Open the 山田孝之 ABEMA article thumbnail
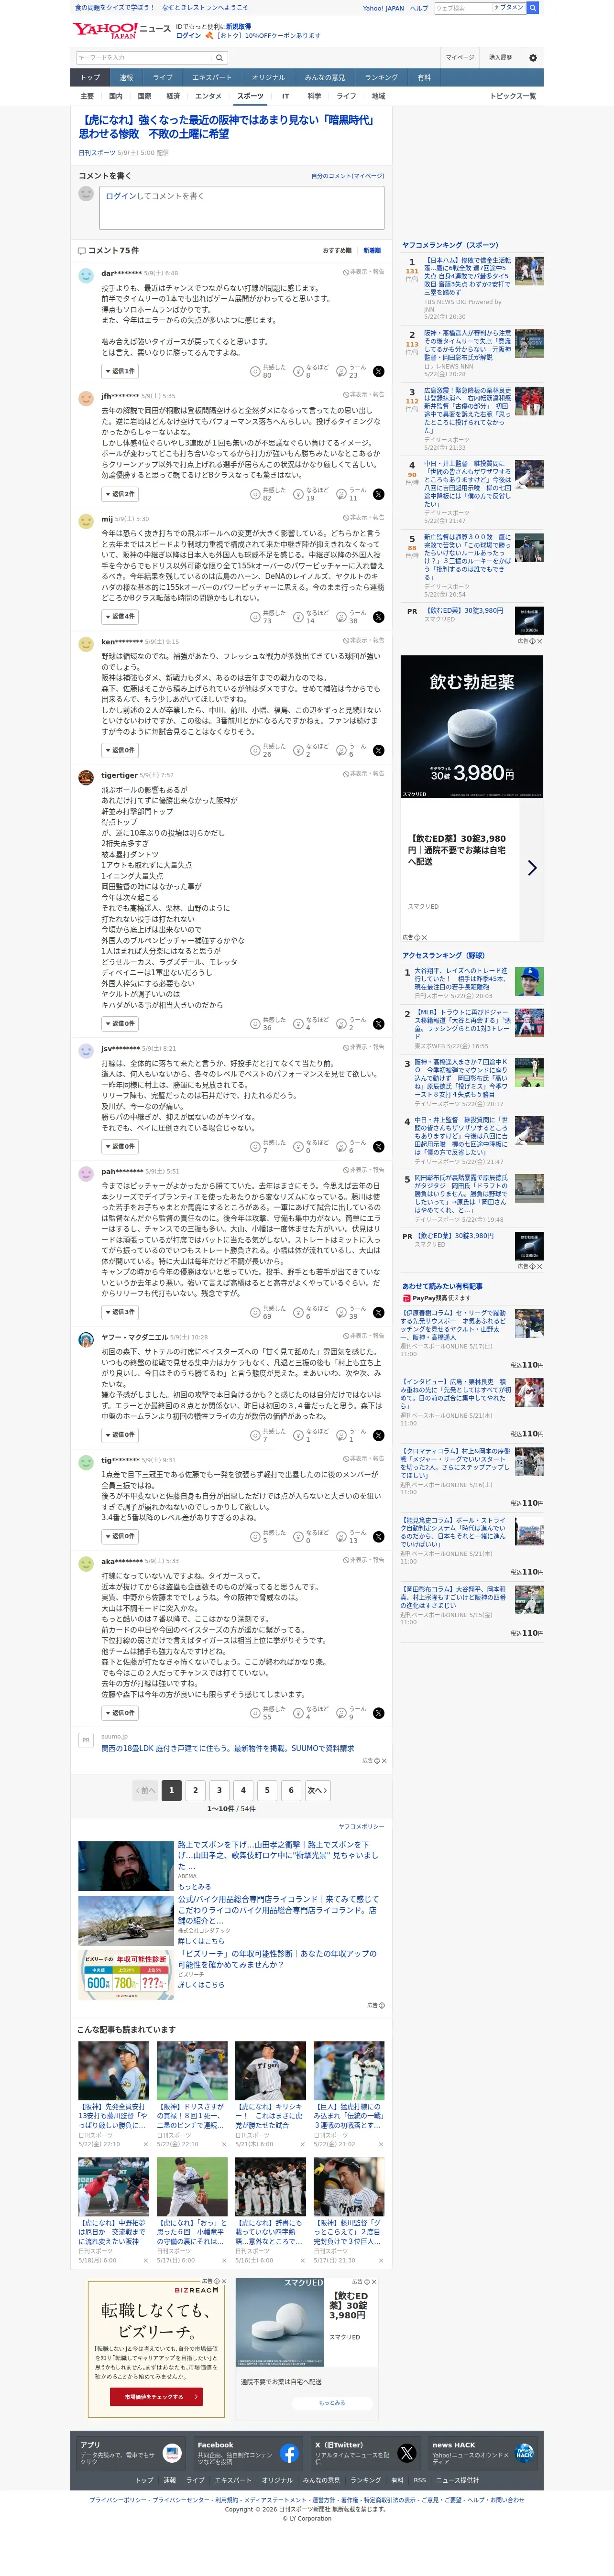Viewport: 614px width, 2576px height. point(125,1865)
